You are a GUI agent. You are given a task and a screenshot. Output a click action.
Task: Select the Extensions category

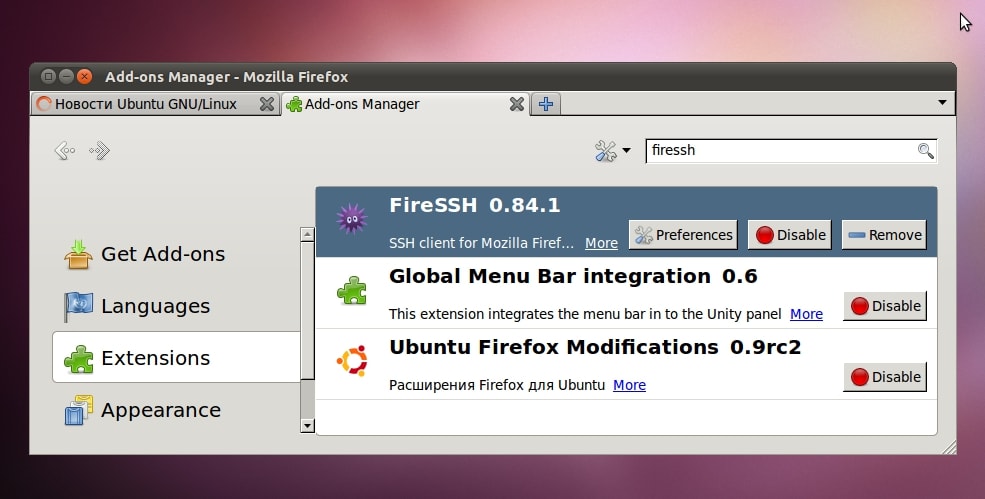[x=177, y=357]
